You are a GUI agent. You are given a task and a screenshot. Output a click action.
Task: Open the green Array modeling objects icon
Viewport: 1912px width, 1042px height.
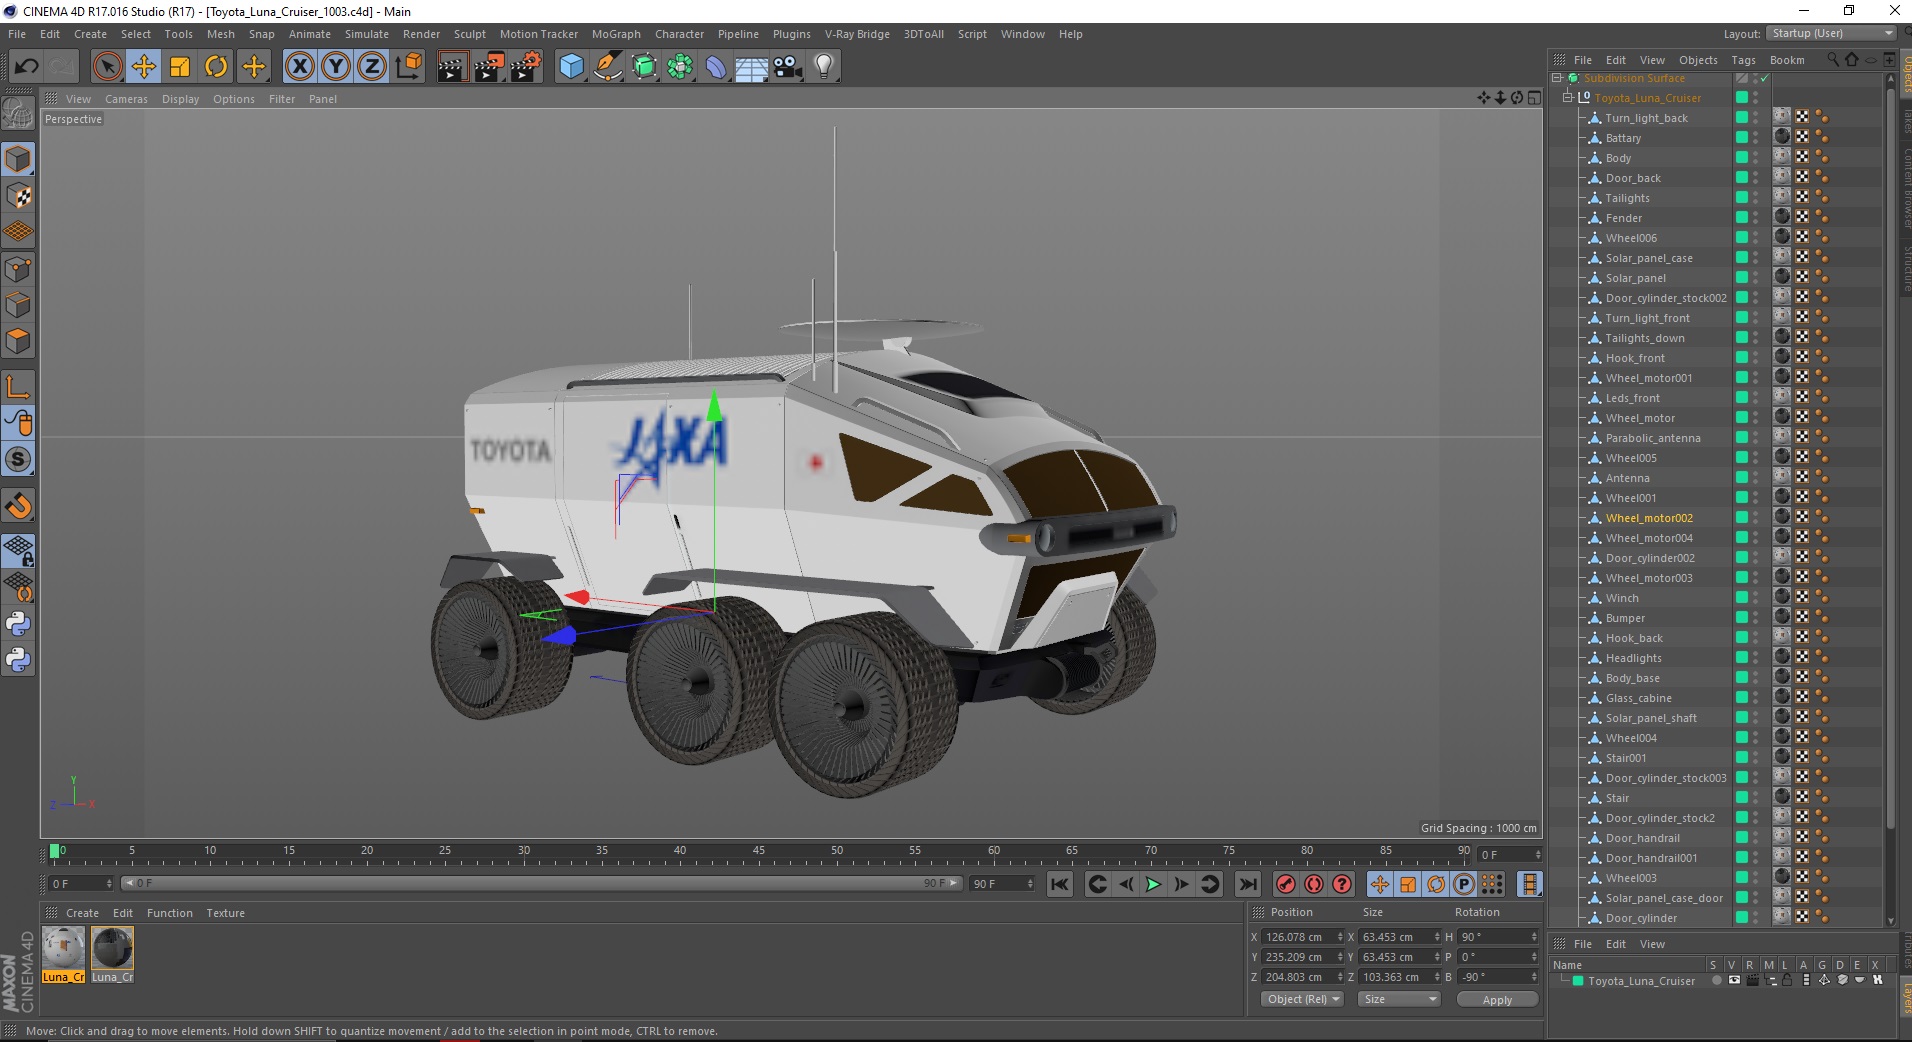[680, 67]
